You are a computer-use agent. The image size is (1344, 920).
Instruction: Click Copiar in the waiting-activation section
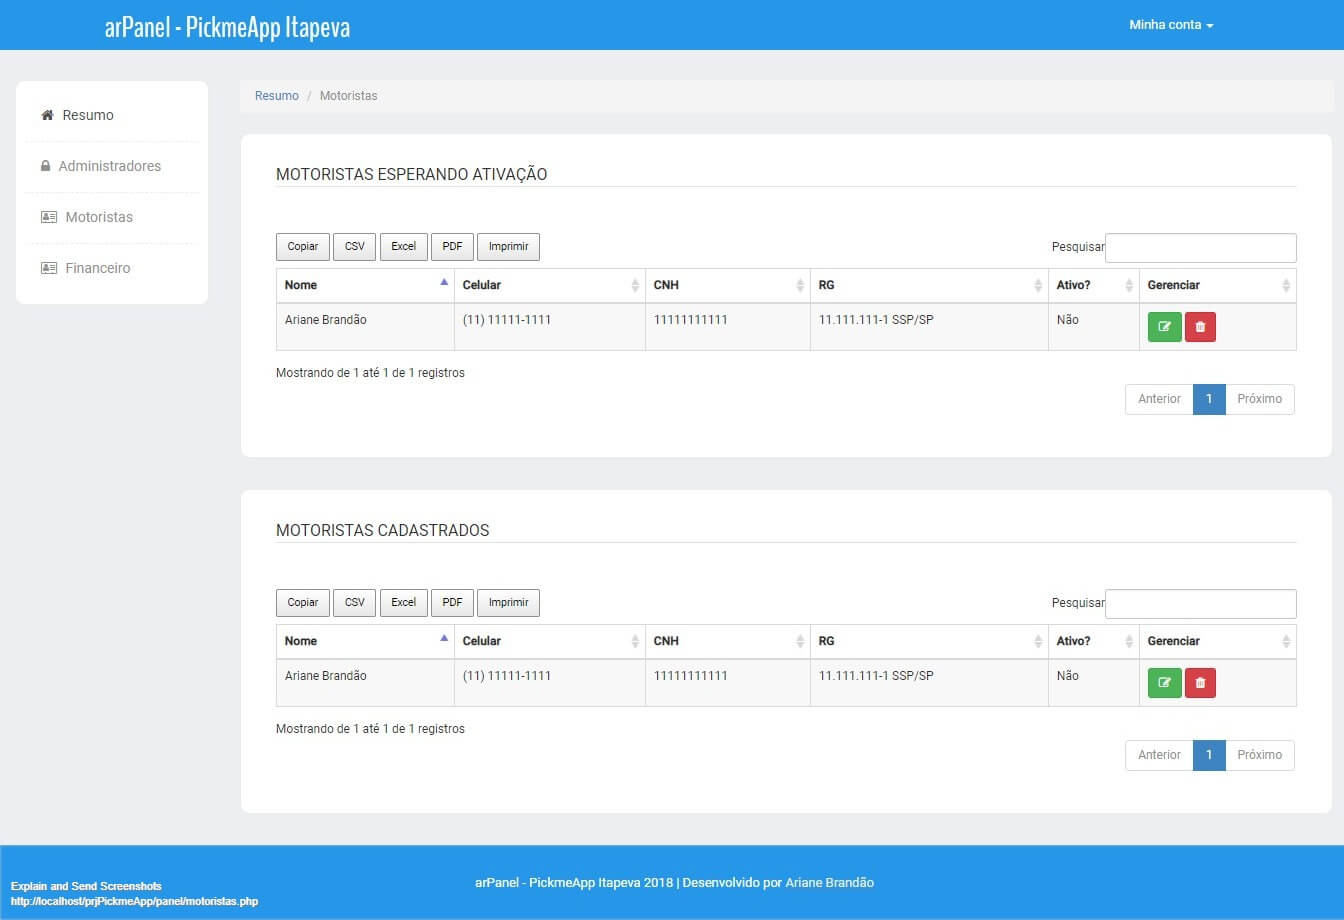coord(303,247)
